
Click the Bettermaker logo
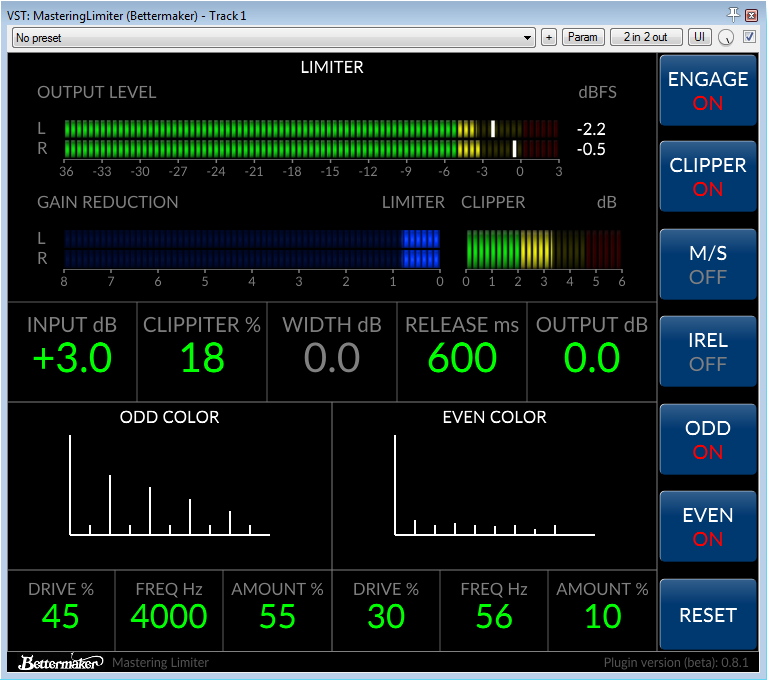click(61, 662)
